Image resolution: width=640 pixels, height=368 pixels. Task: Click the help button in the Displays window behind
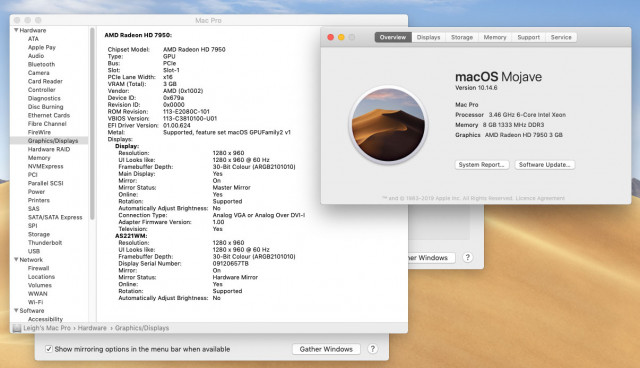tap(468, 257)
